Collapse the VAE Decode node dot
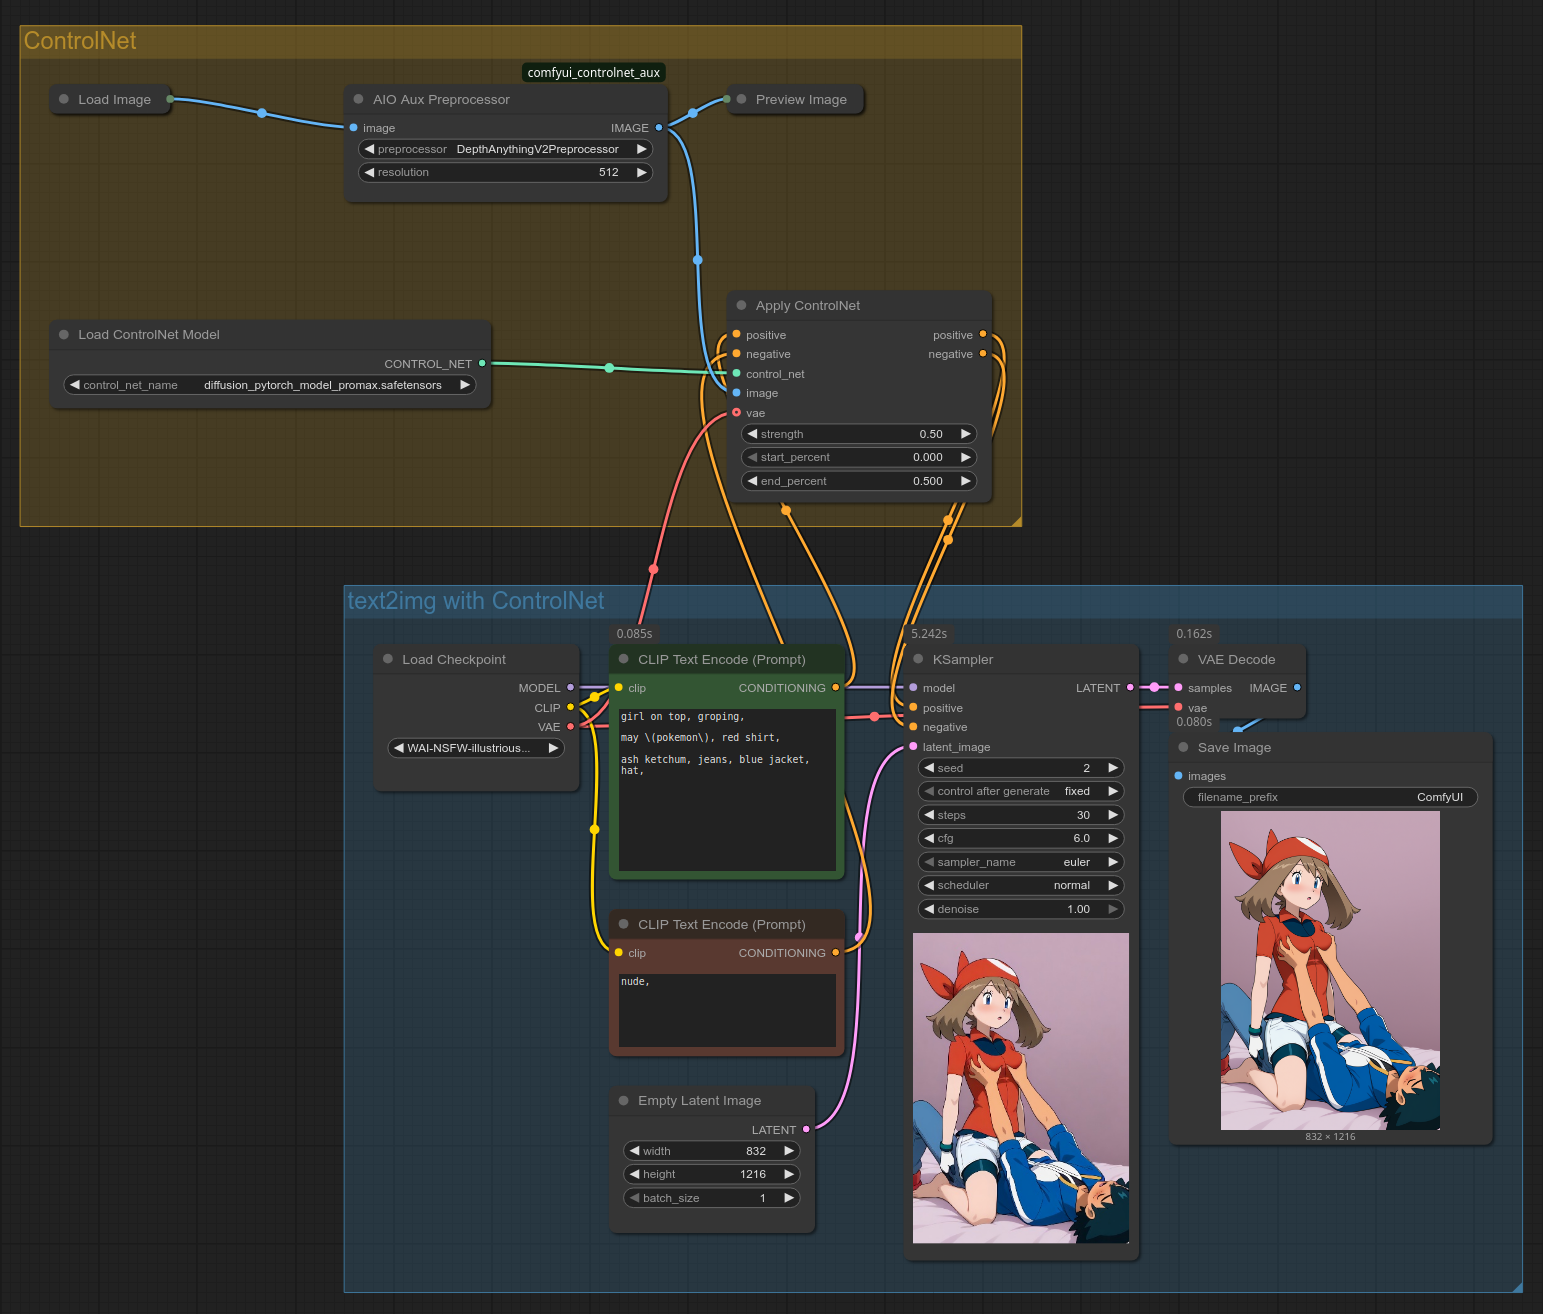This screenshot has height=1314, width=1543. coord(1183,659)
